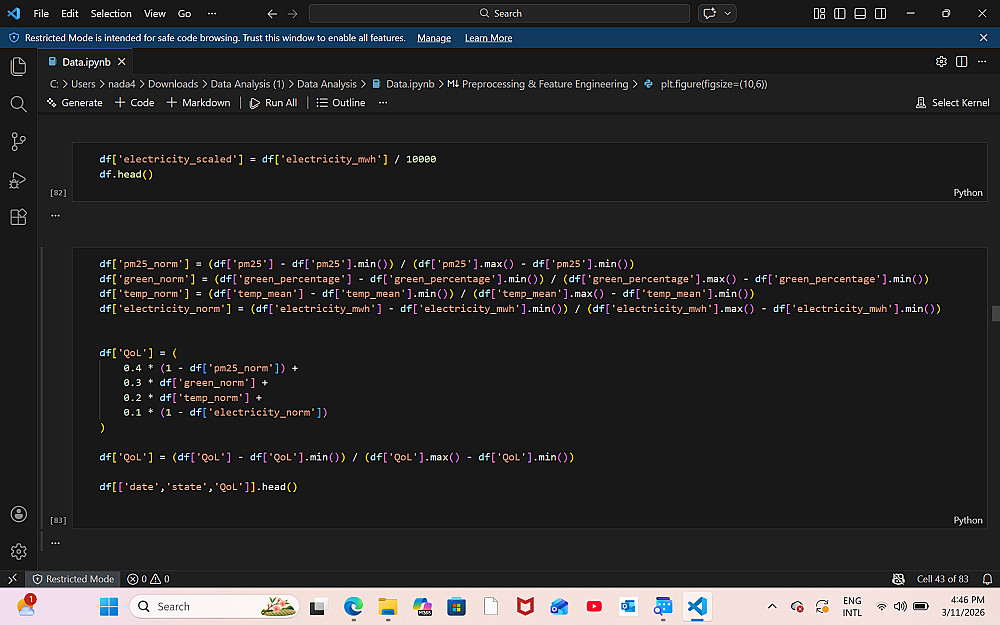
Task: Toggle the bottom panel layout button
Action: point(860,13)
